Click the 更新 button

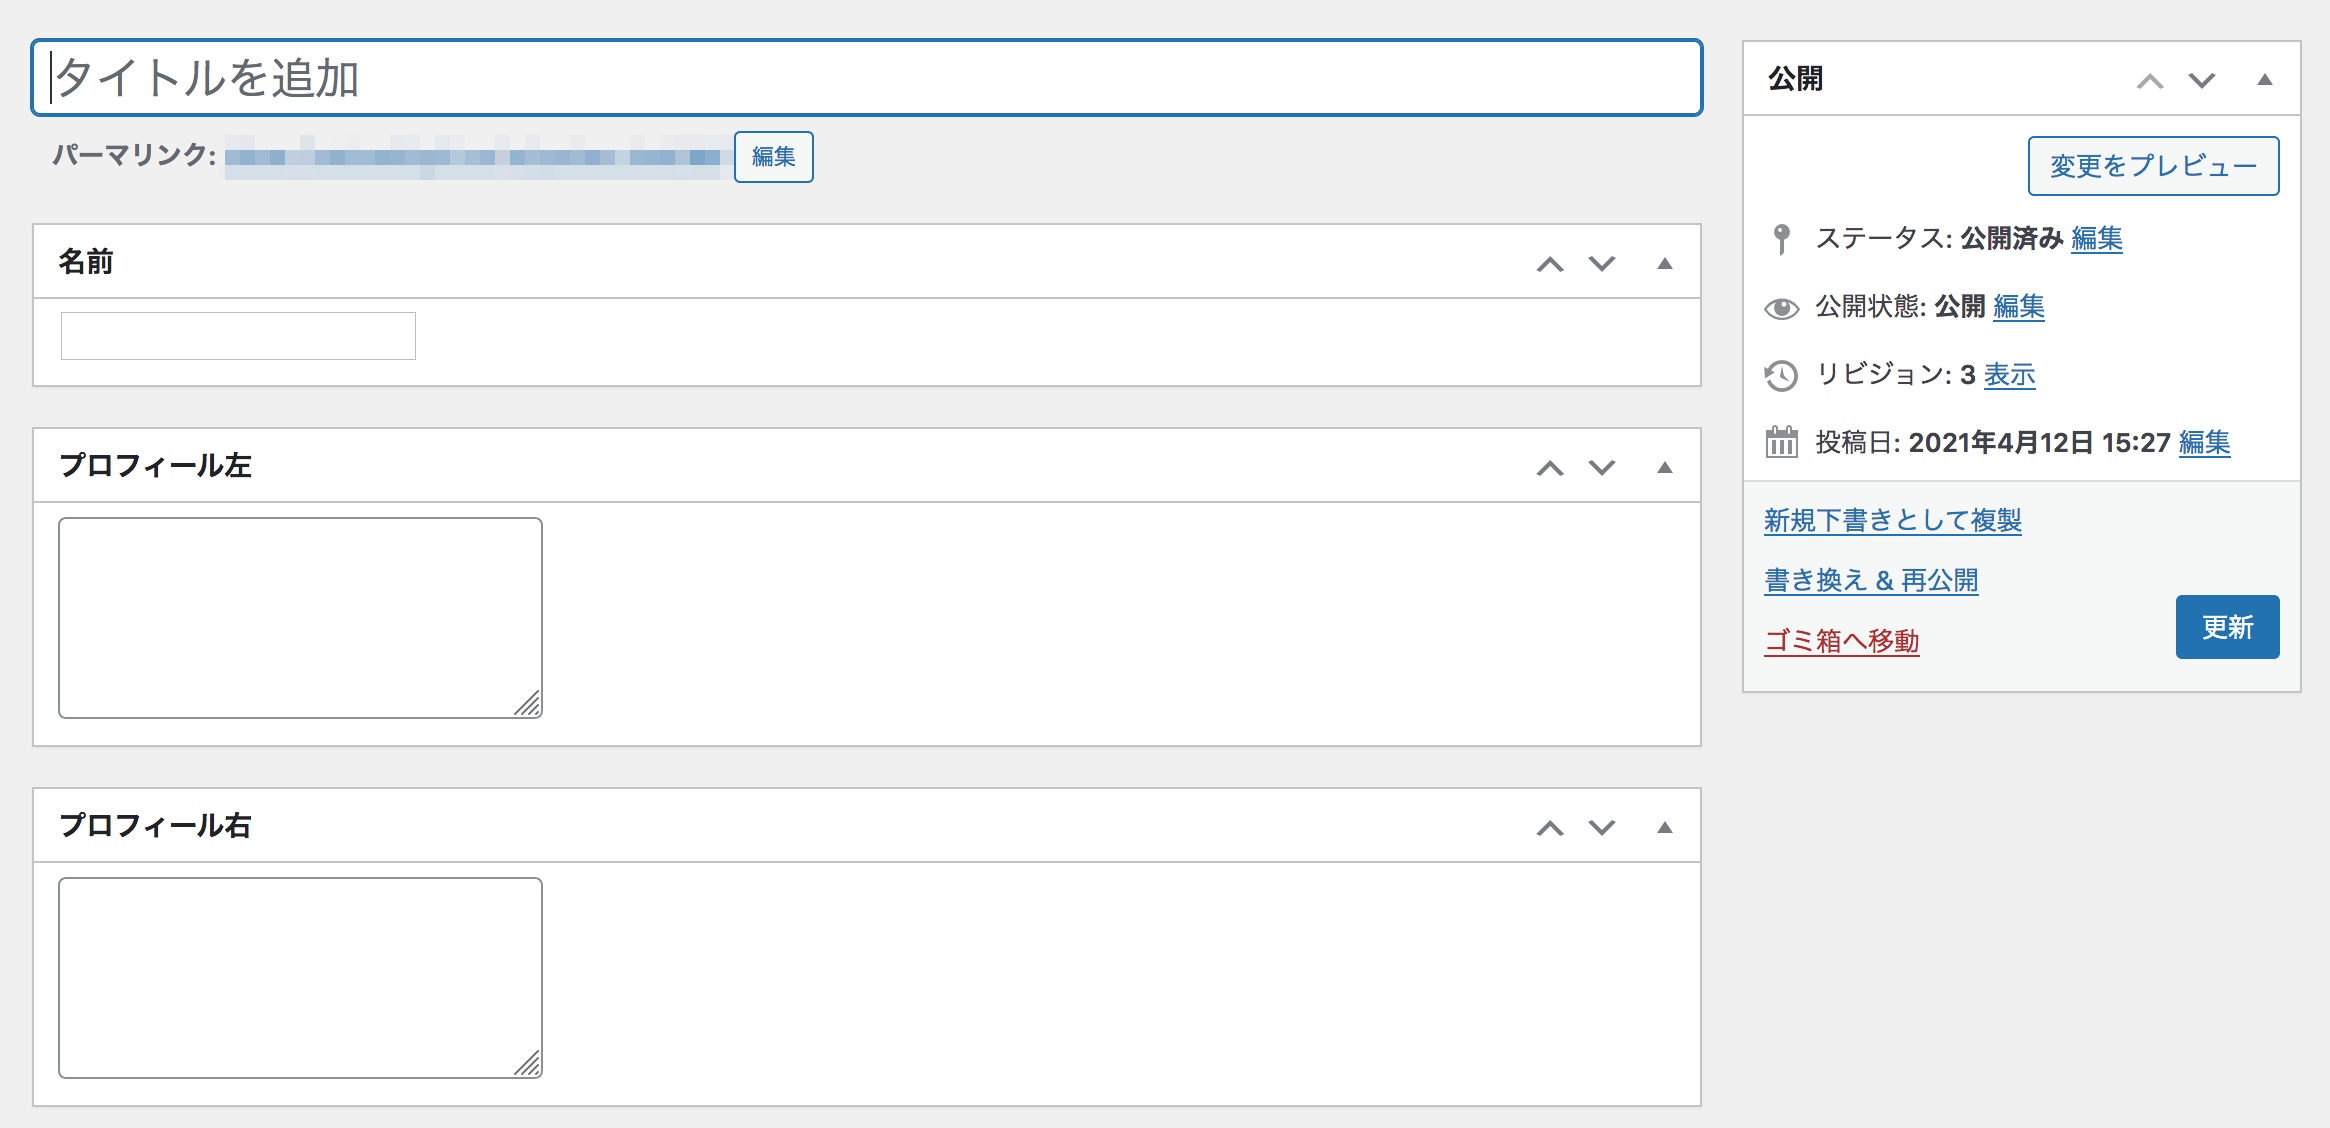(2227, 627)
